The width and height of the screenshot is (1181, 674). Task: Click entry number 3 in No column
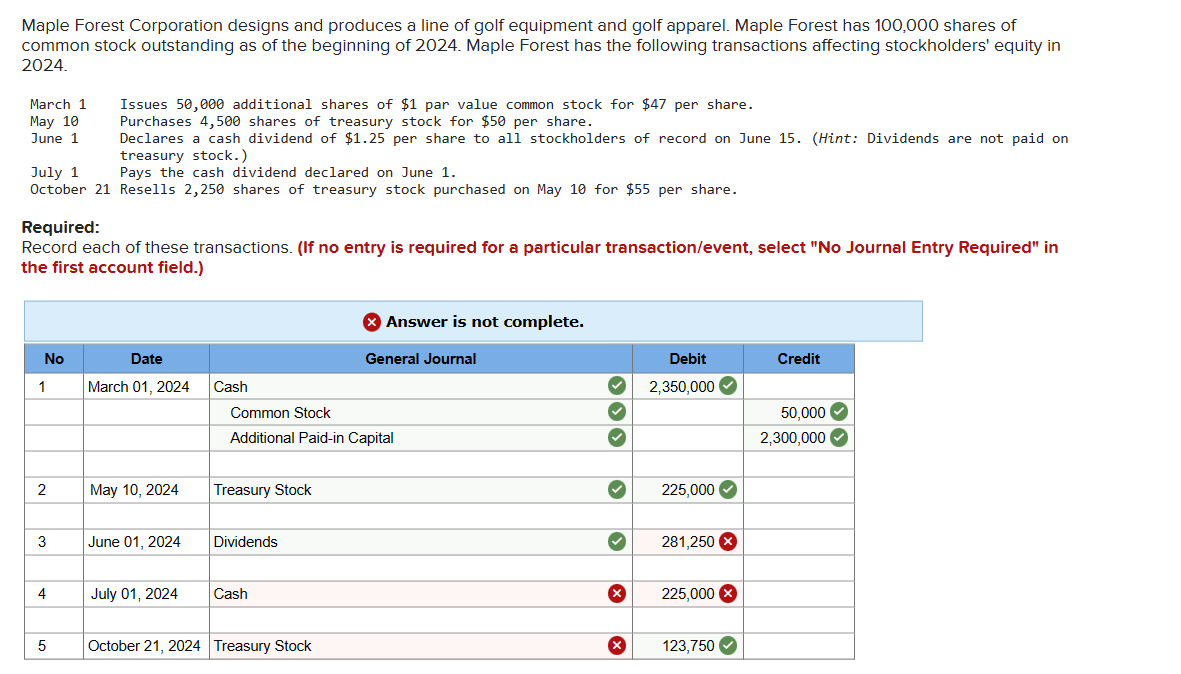(42, 541)
